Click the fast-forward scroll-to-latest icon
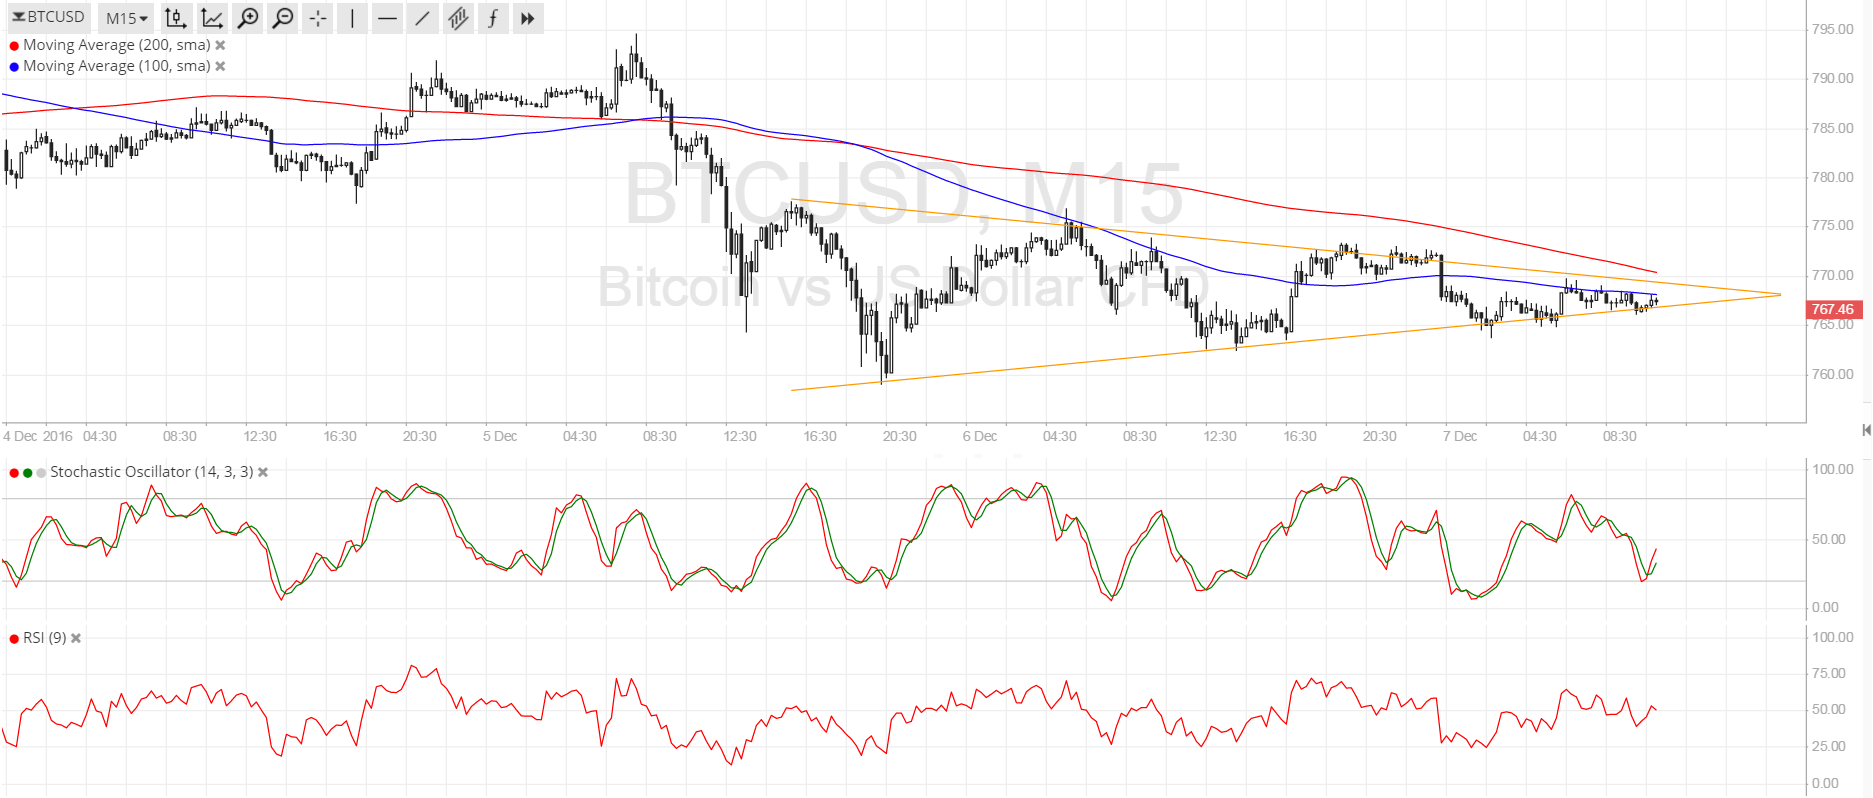Screen dimensions: 1873x798 pyautogui.click(x=528, y=18)
